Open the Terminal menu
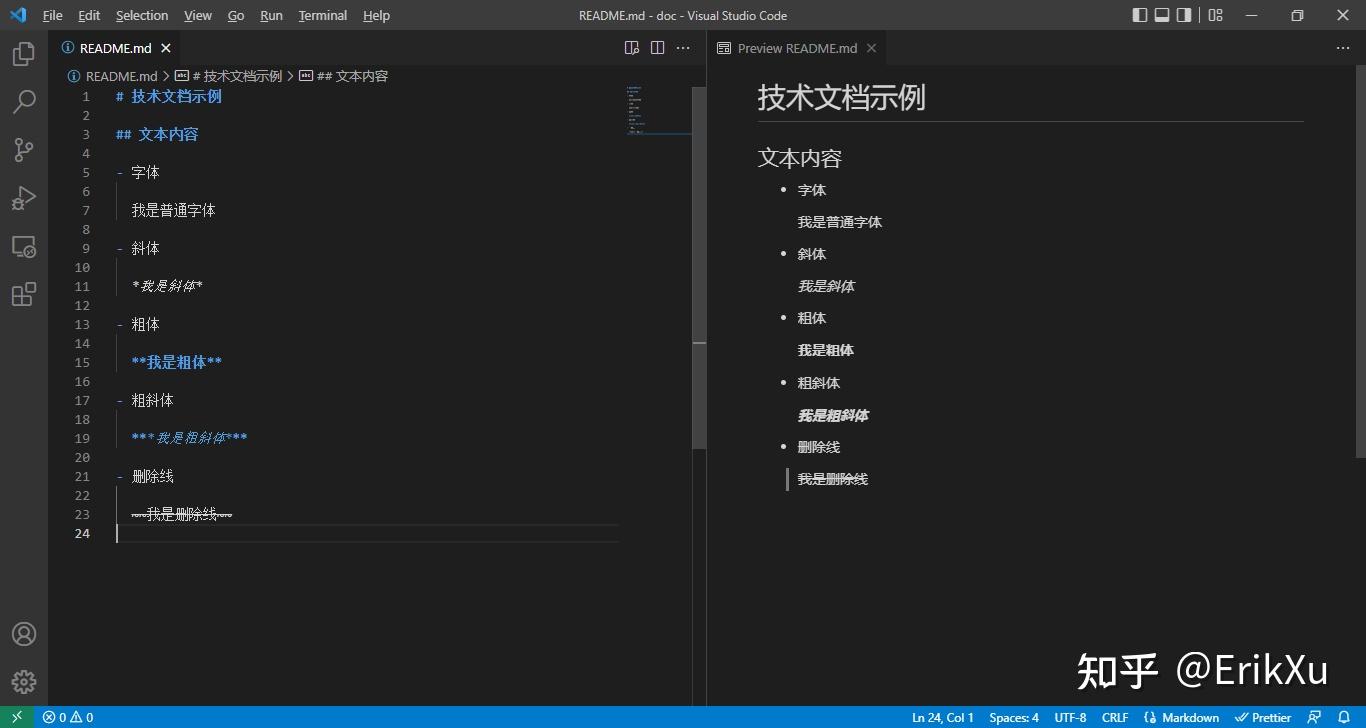 click(323, 15)
